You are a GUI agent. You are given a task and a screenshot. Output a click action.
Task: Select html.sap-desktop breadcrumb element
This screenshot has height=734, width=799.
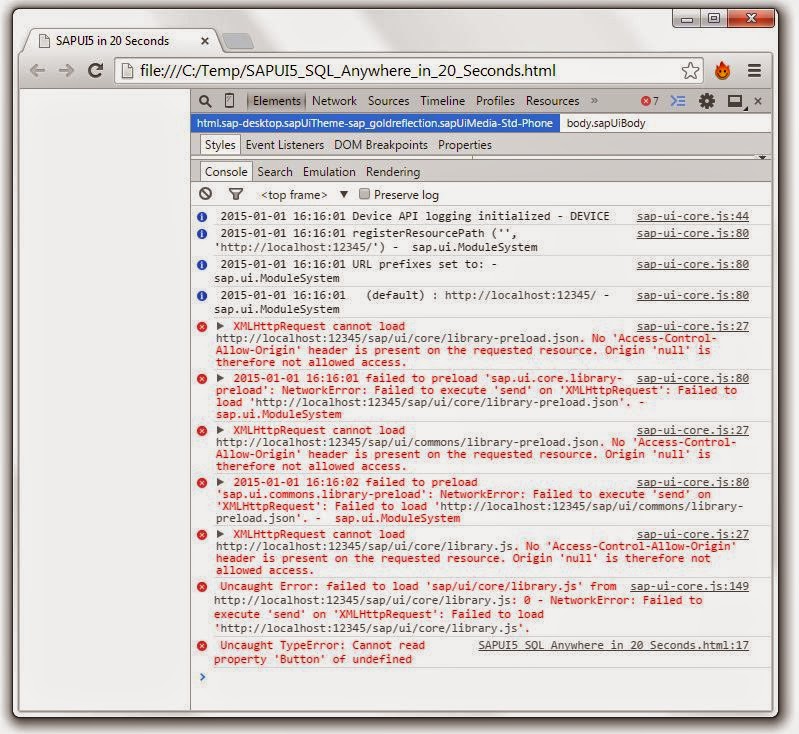pos(375,123)
